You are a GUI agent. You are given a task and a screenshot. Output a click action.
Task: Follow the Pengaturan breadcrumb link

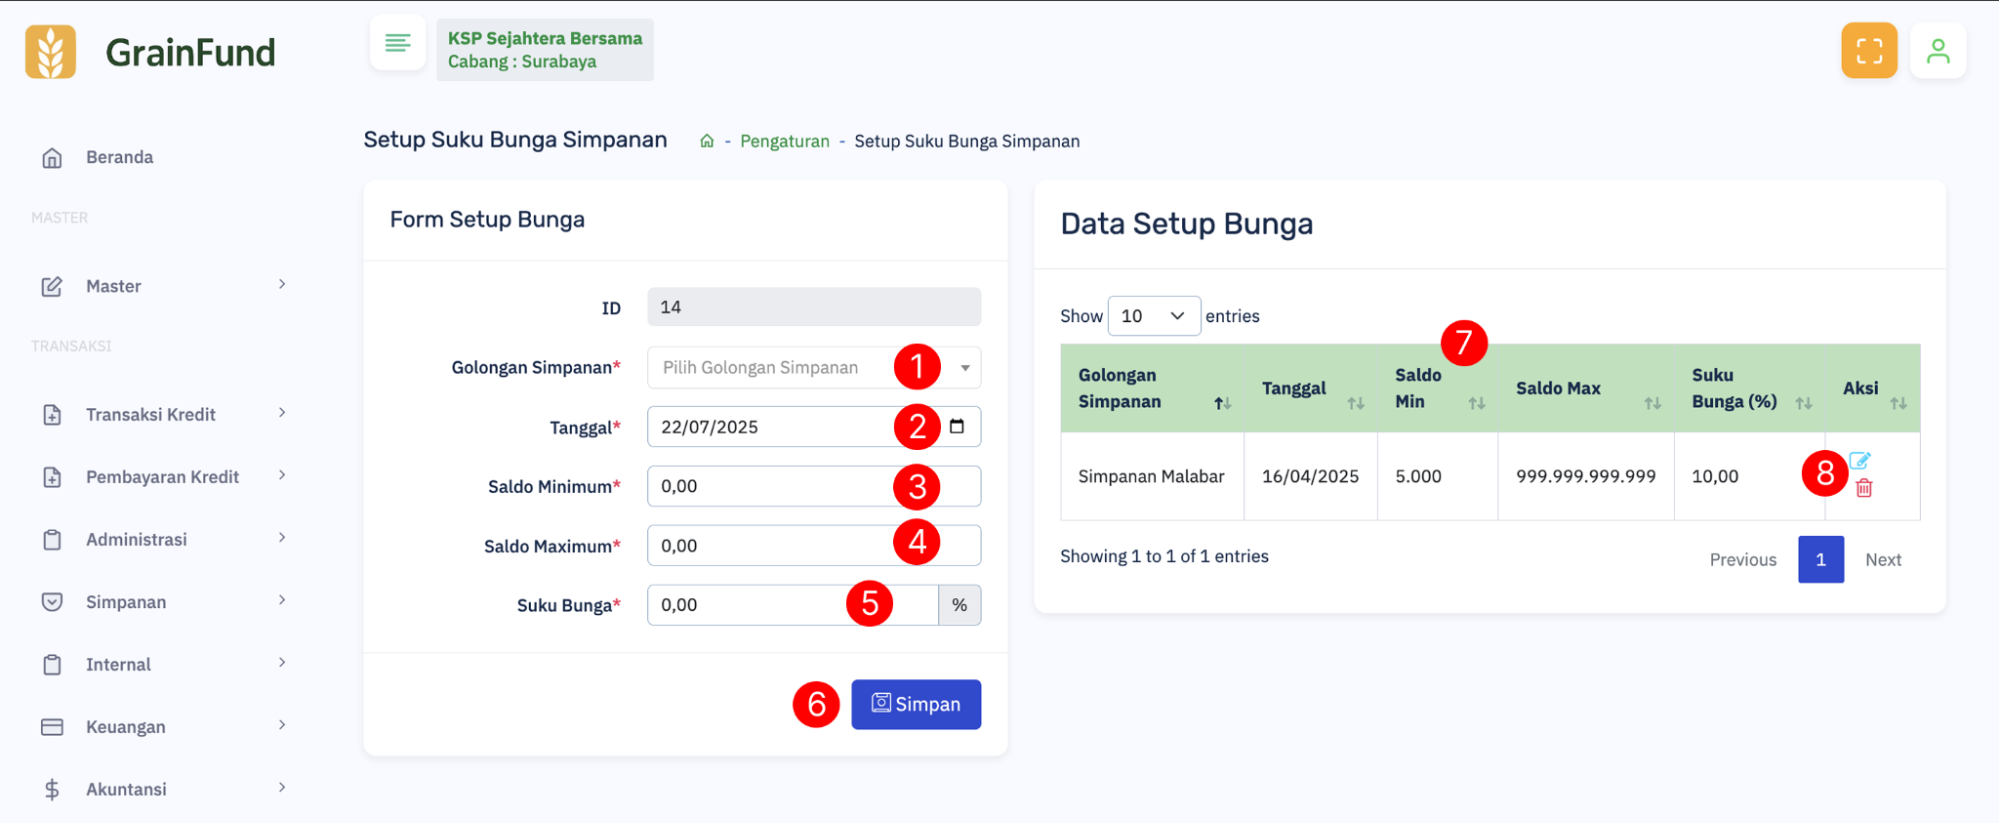pos(785,141)
